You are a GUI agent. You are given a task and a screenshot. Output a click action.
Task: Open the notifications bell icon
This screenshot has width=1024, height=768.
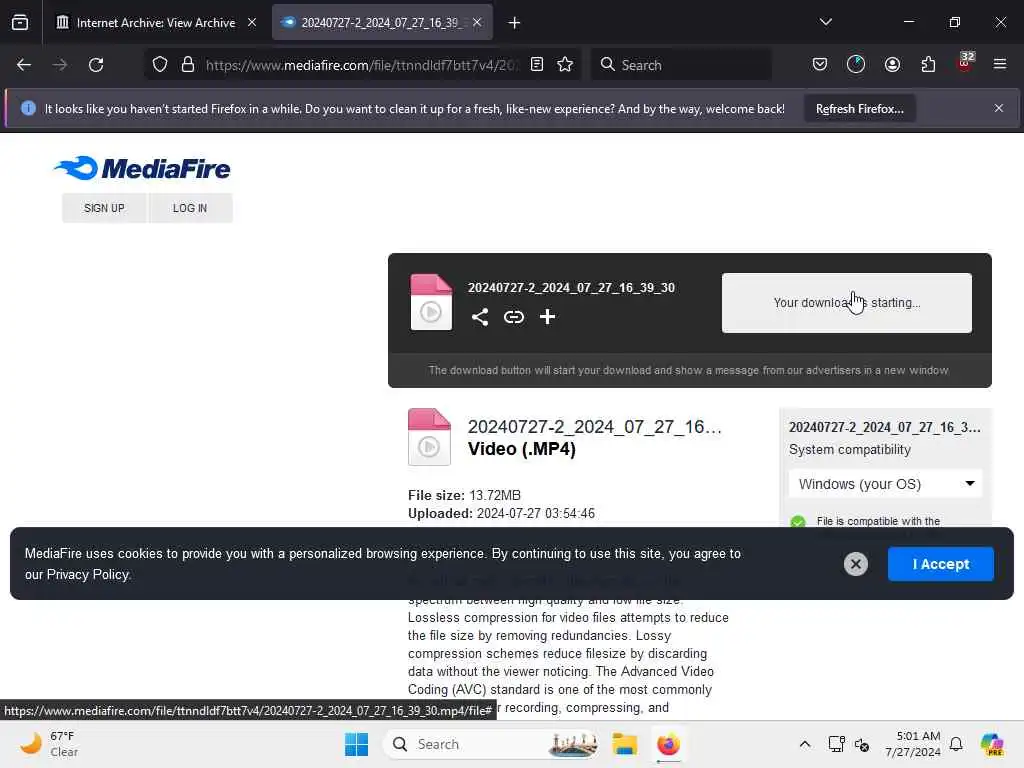[956, 744]
